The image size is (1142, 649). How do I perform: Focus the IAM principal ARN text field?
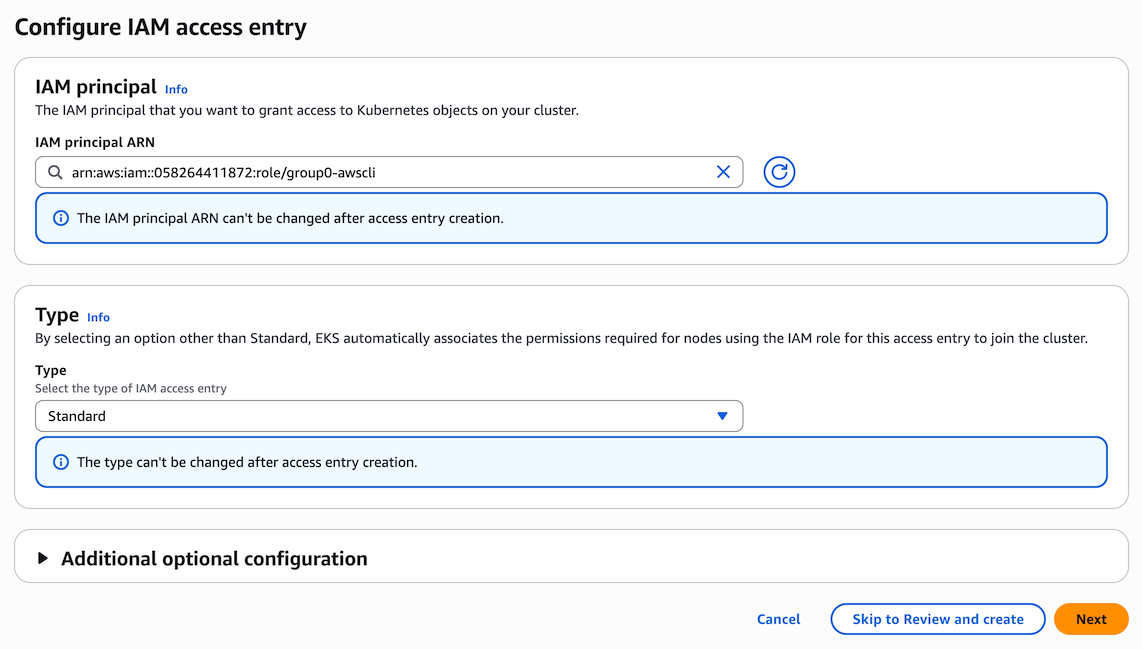390,172
